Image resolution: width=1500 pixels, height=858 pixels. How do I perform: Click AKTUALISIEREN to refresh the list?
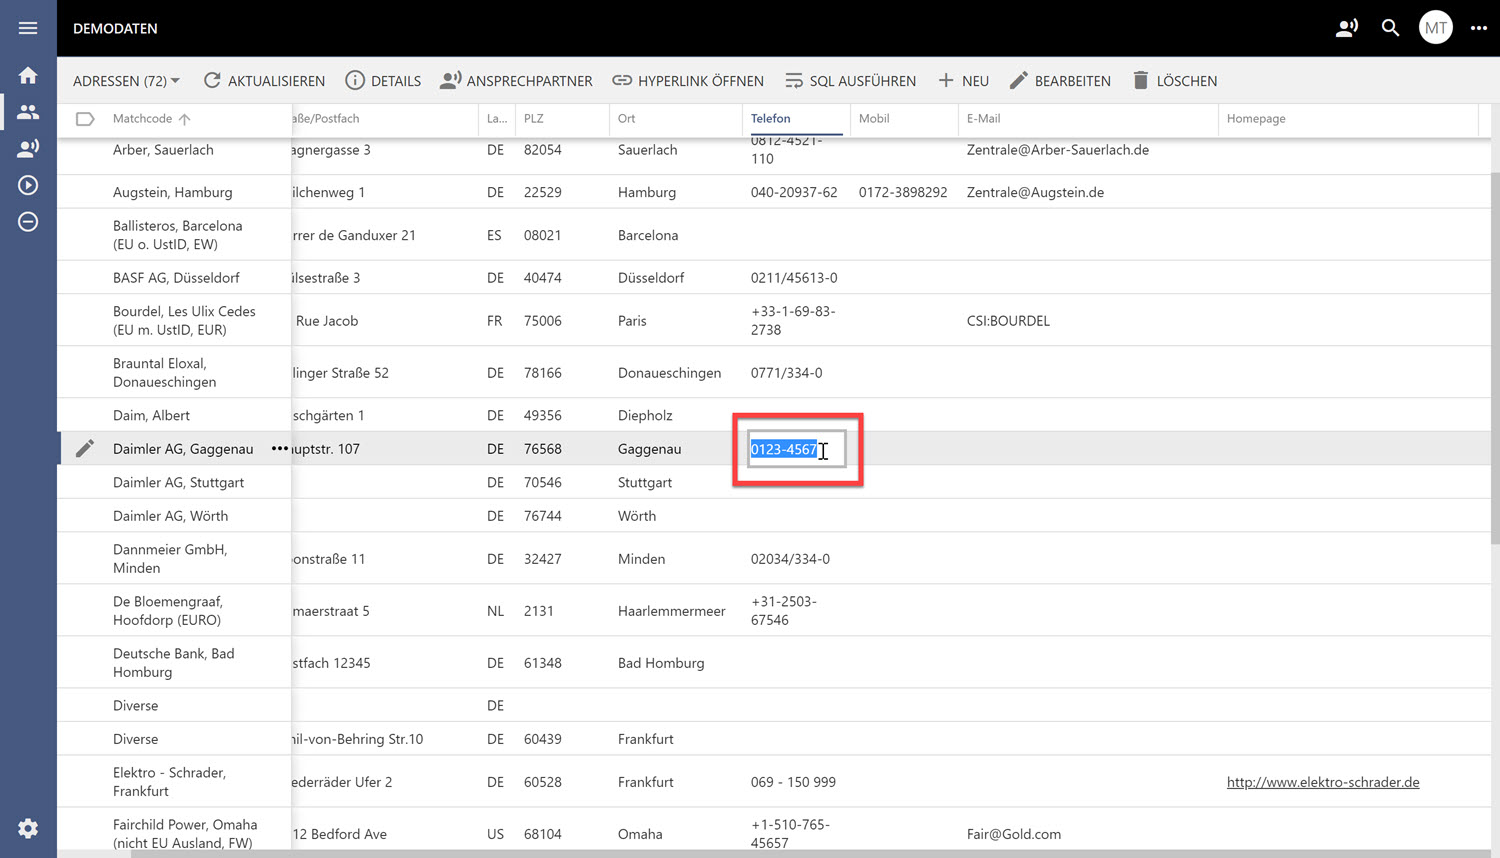[264, 81]
